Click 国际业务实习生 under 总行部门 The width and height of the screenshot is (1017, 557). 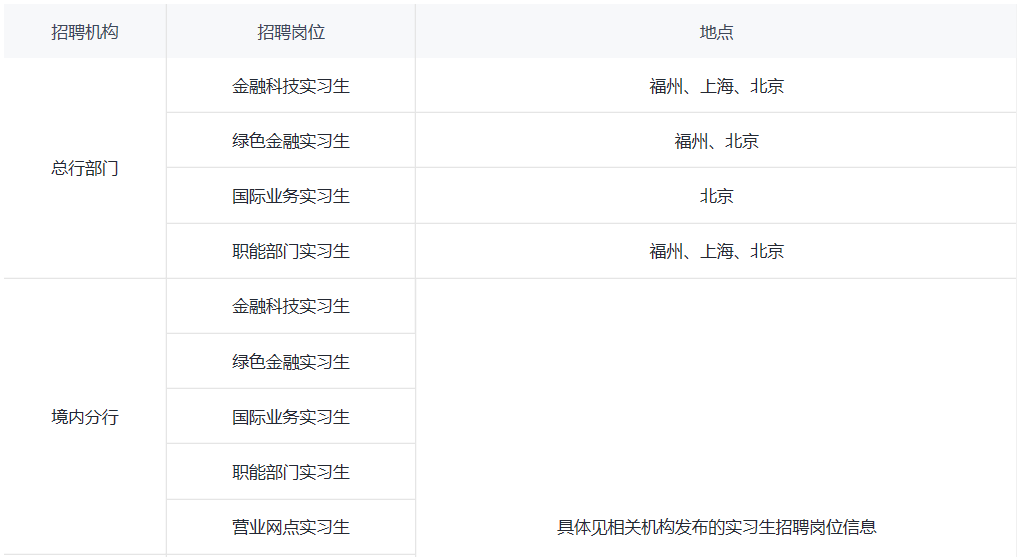pos(291,196)
